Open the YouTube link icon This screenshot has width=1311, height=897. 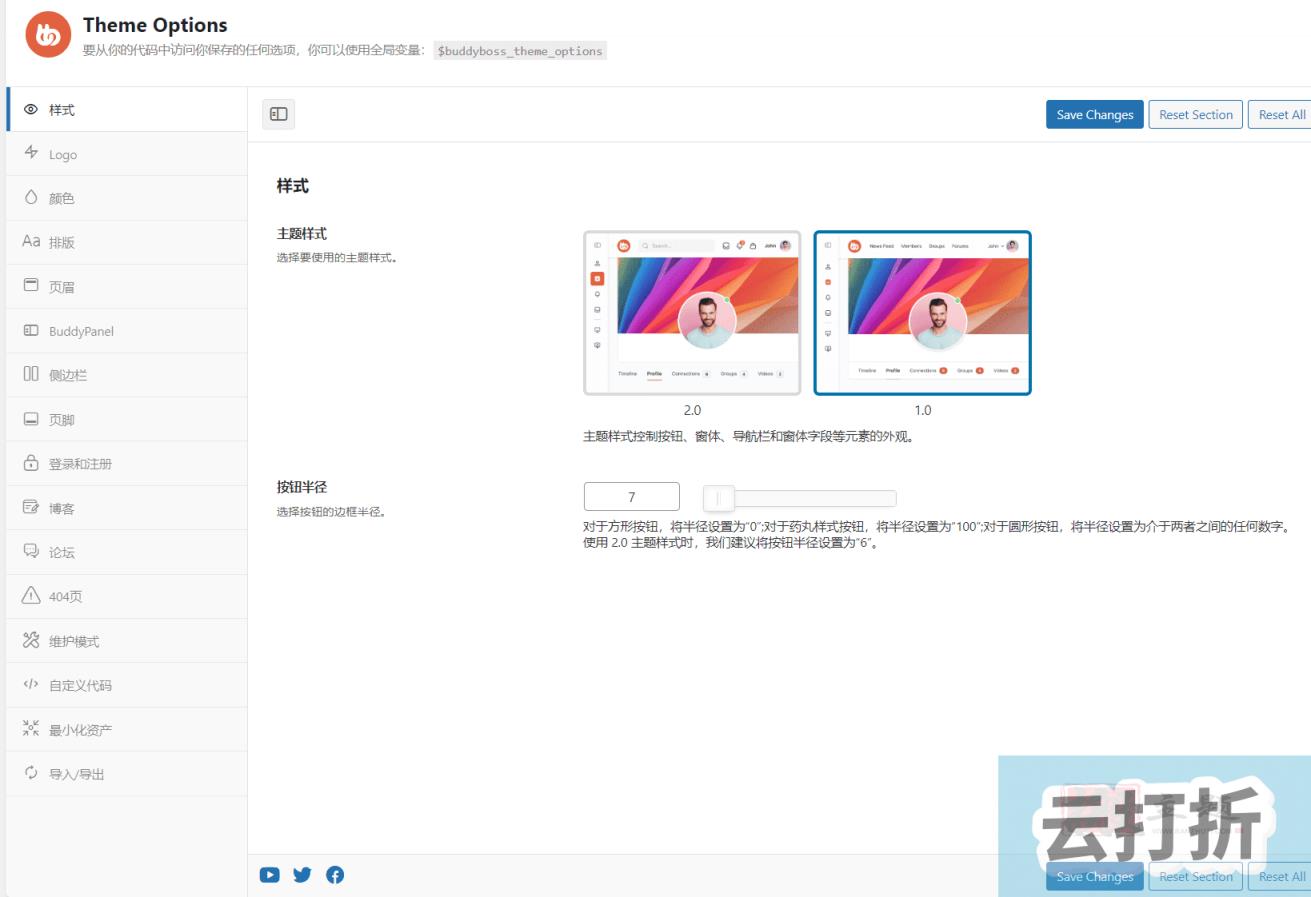click(x=270, y=875)
